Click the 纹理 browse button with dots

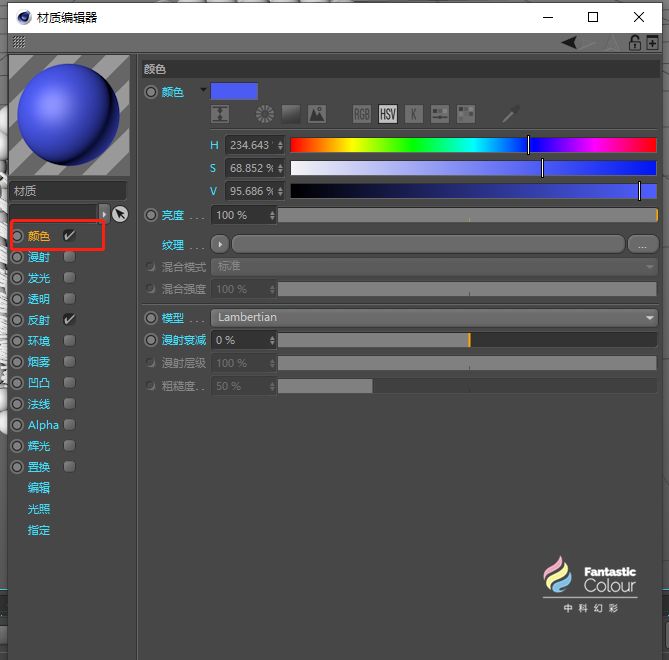pyautogui.click(x=643, y=244)
